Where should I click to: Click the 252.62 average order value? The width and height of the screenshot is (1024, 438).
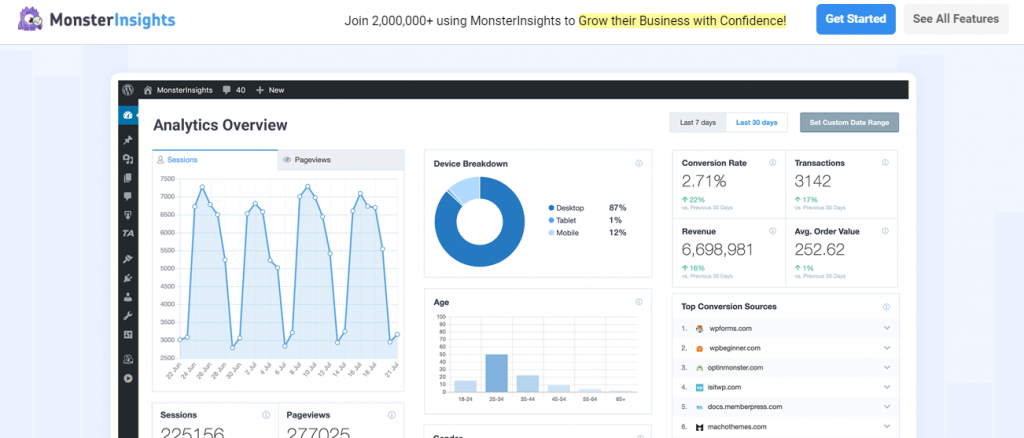tap(820, 249)
